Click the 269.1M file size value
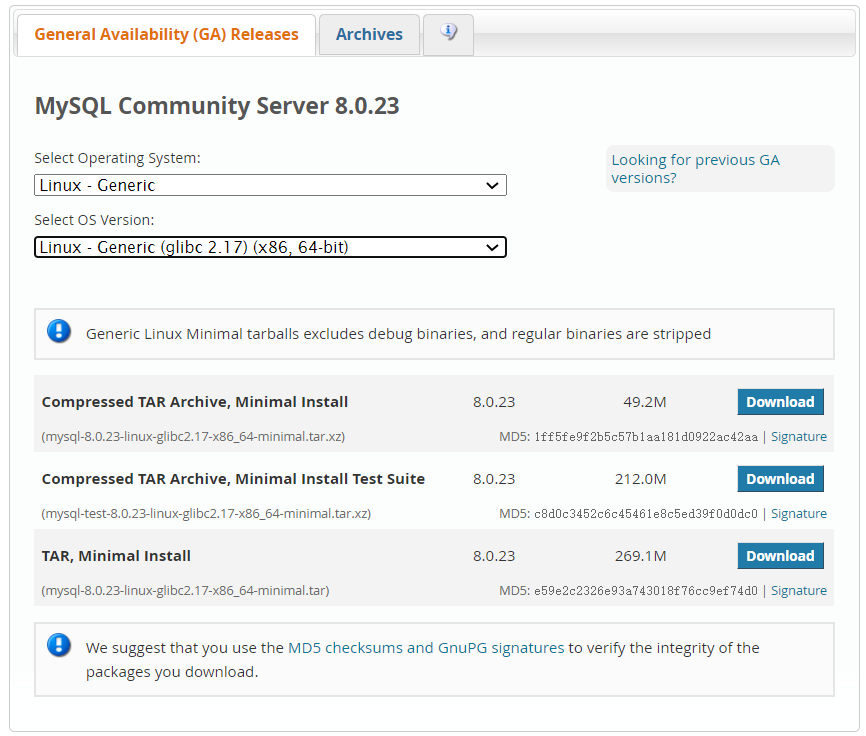Screen dimensions: 866x736 click(641, 556)
